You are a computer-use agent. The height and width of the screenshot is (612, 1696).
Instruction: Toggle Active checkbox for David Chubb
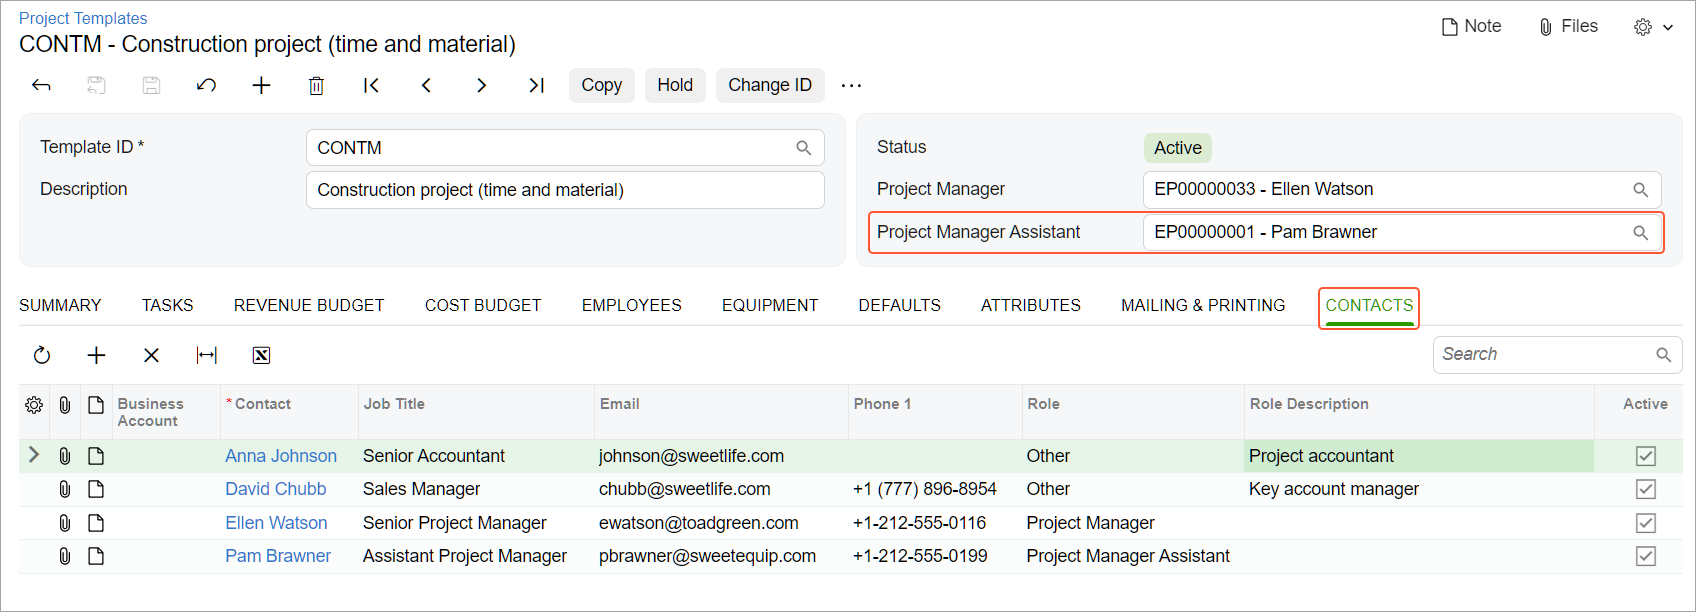click(x=1645, y=489)
